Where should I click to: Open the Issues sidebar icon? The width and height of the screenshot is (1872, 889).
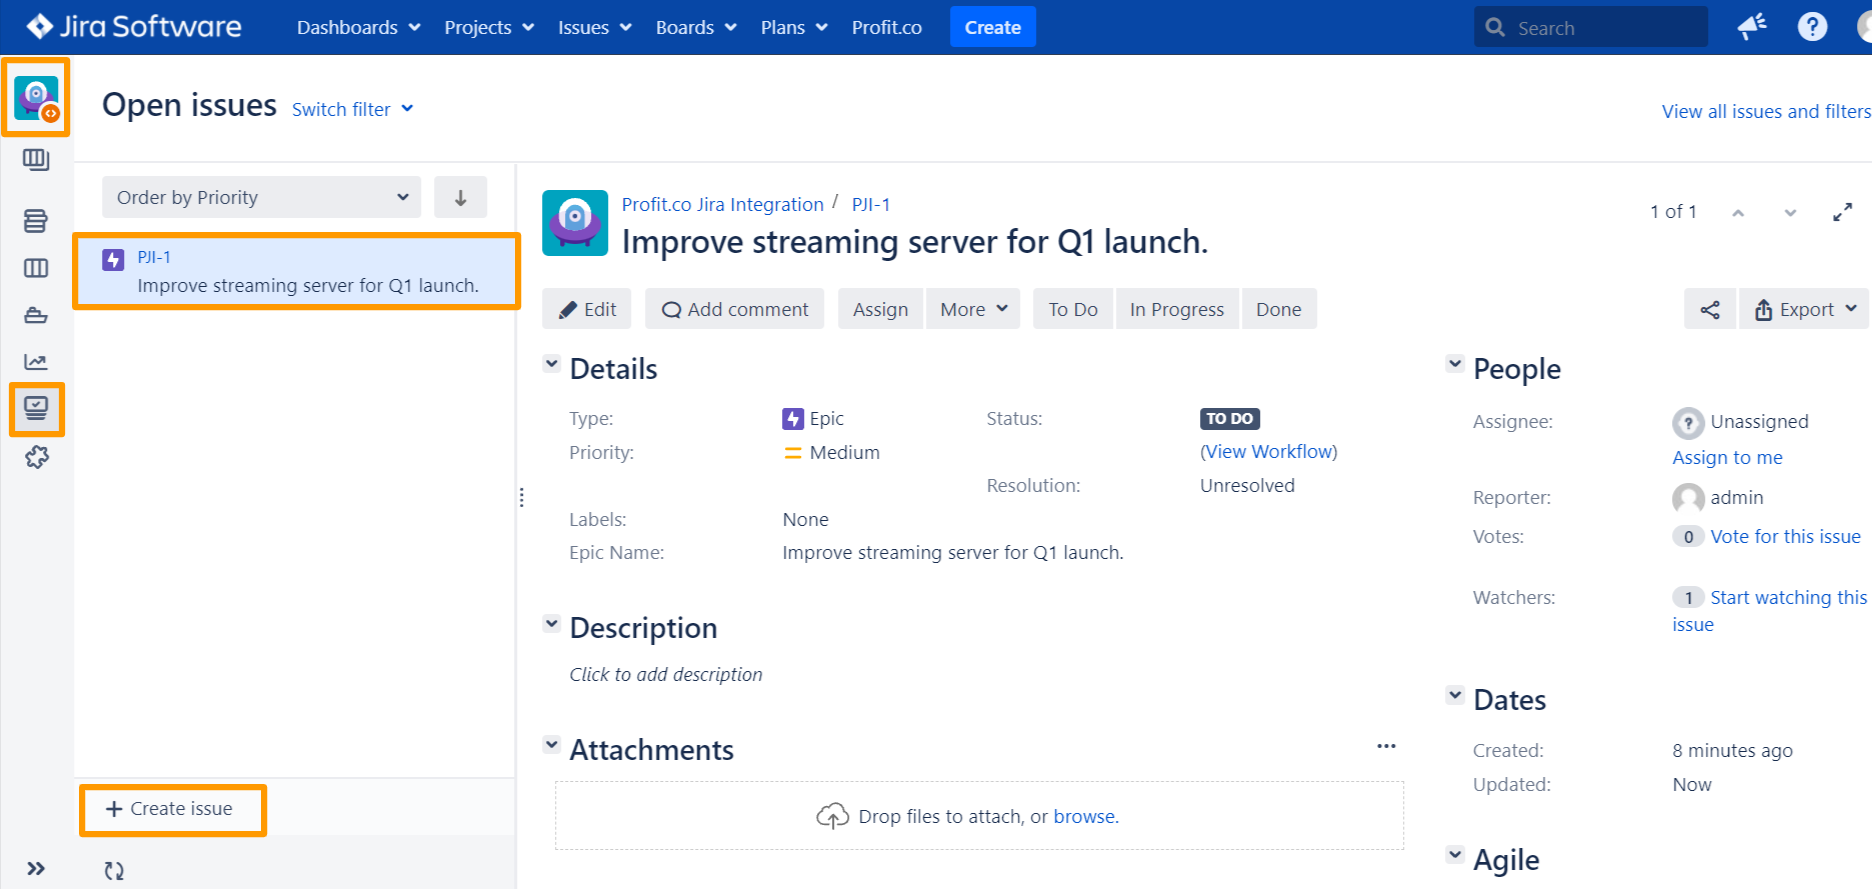[x=36, y=409]
